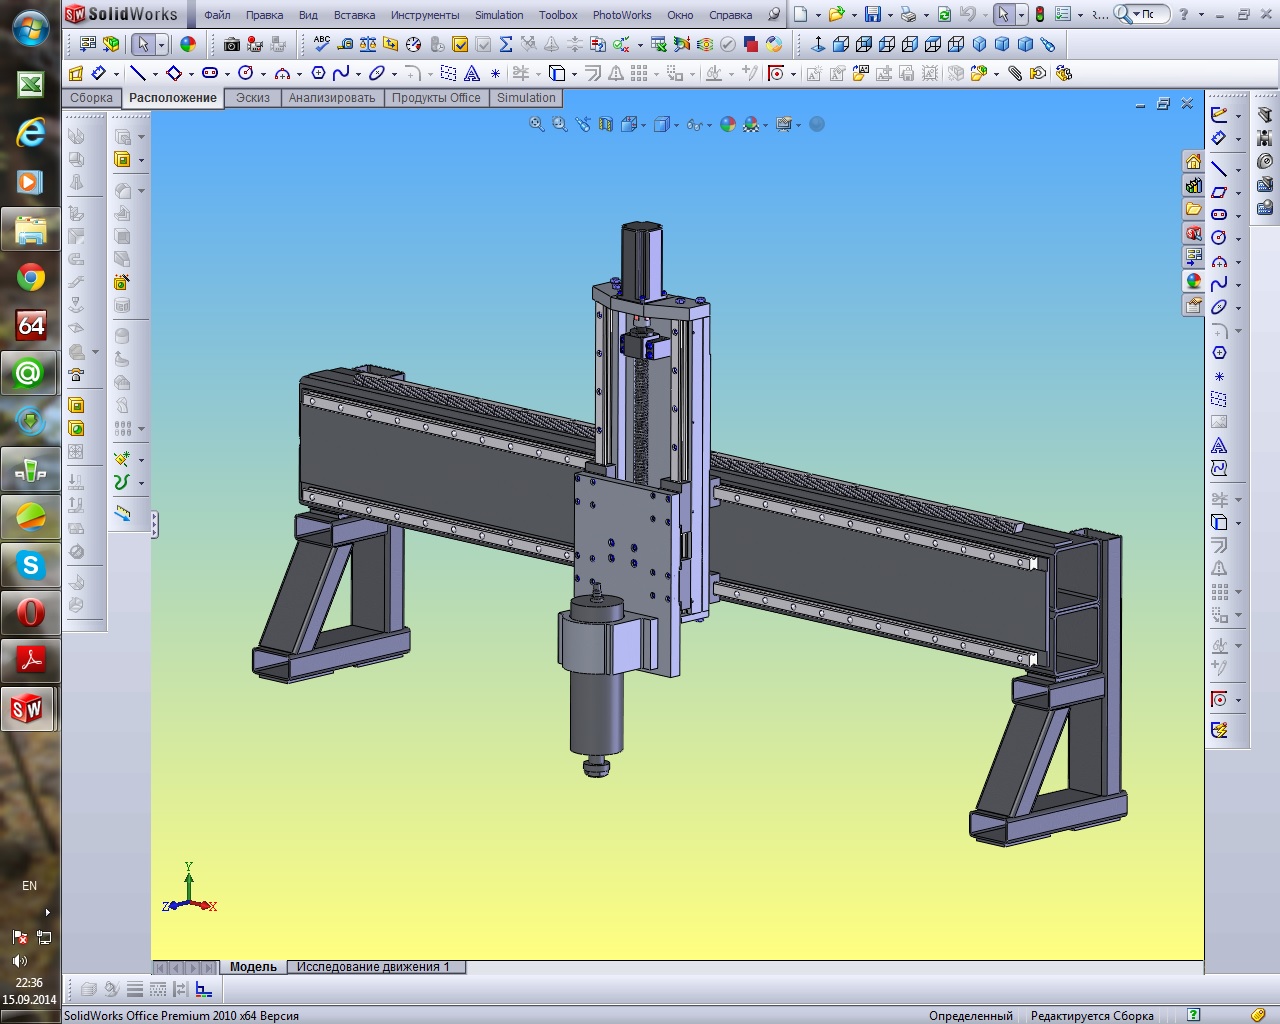
Task: Click the Print icon
Action: (907, 14)
